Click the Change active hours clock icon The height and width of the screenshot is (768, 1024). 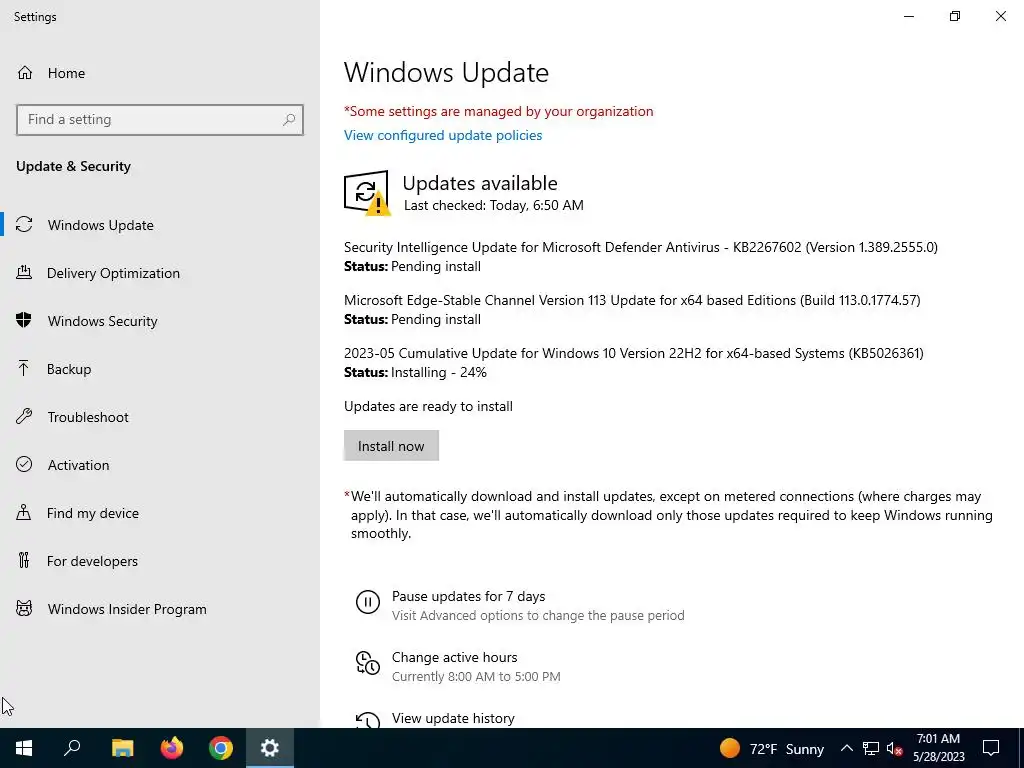tap(368, 663)
